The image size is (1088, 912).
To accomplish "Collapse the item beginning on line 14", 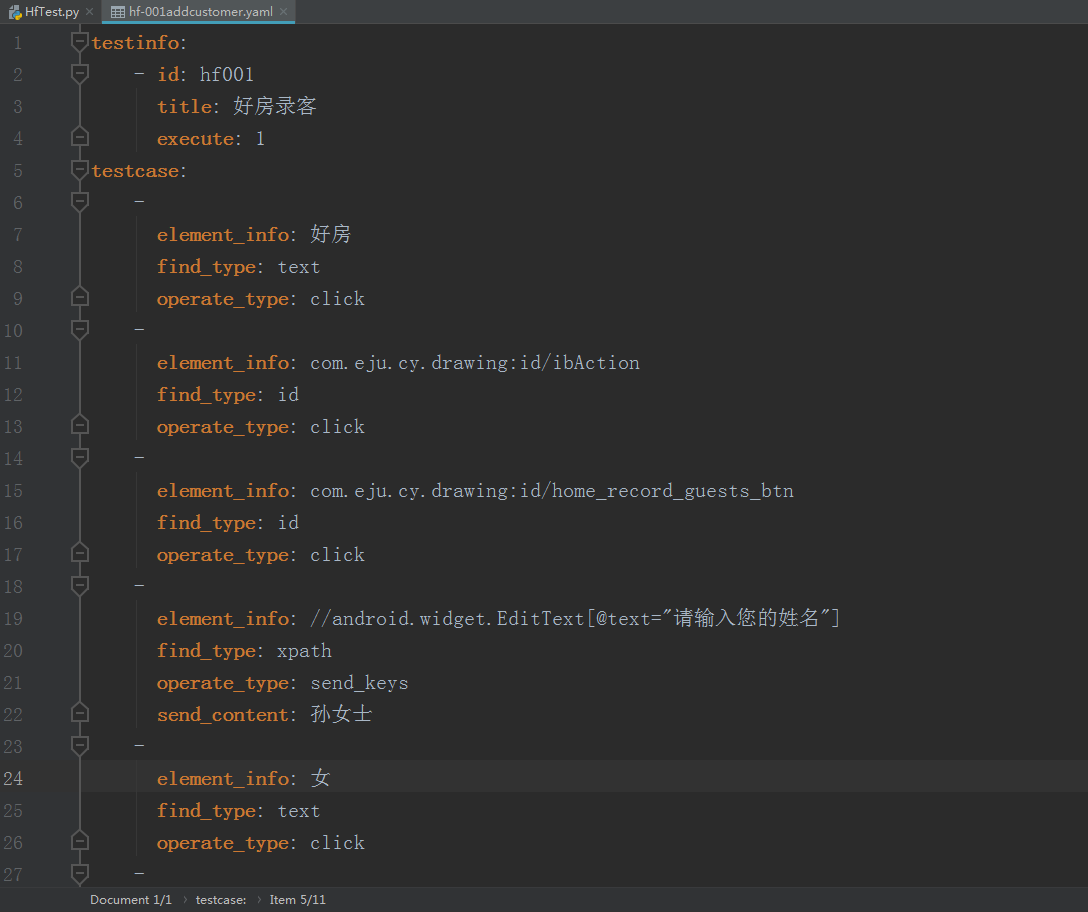I will [x=80, y=458].
